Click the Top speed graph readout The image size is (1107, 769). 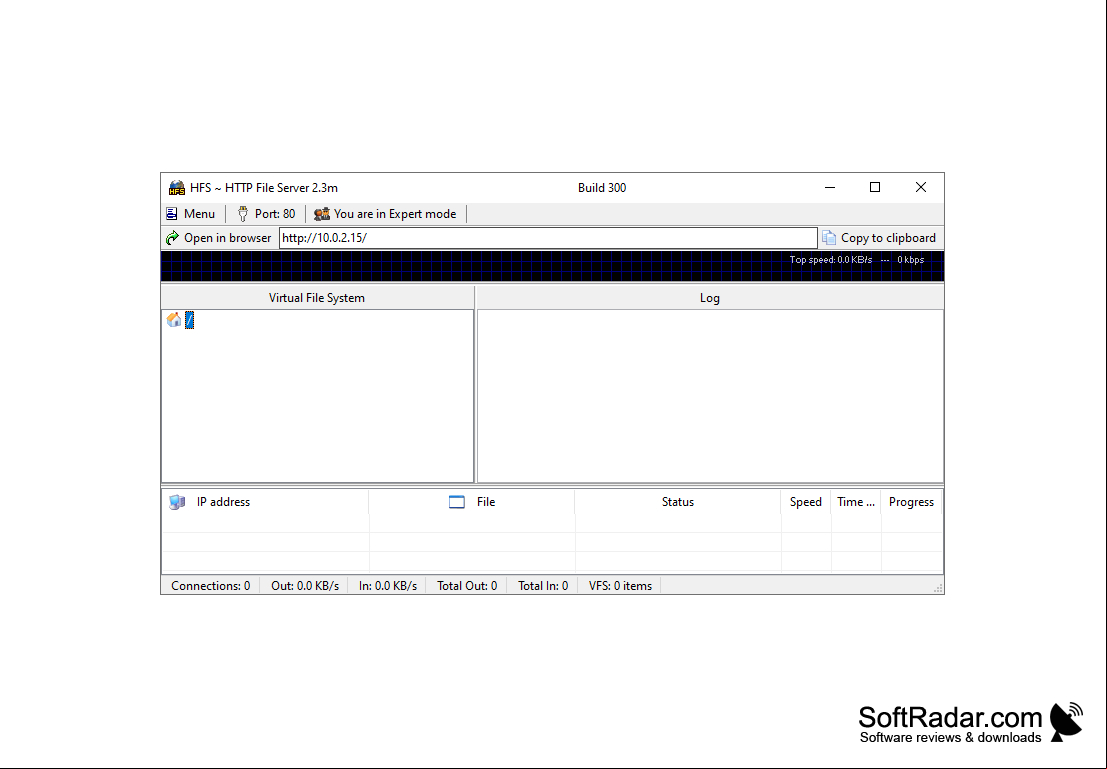(x=856, y=260)
